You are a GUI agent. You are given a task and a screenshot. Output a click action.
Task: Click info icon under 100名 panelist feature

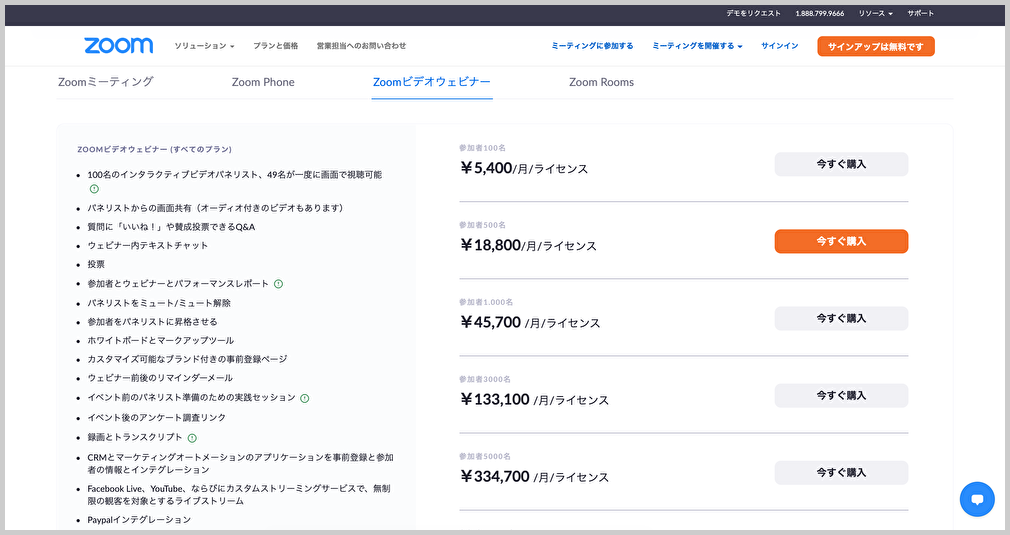pyautogui.click(x=94, y=189)
